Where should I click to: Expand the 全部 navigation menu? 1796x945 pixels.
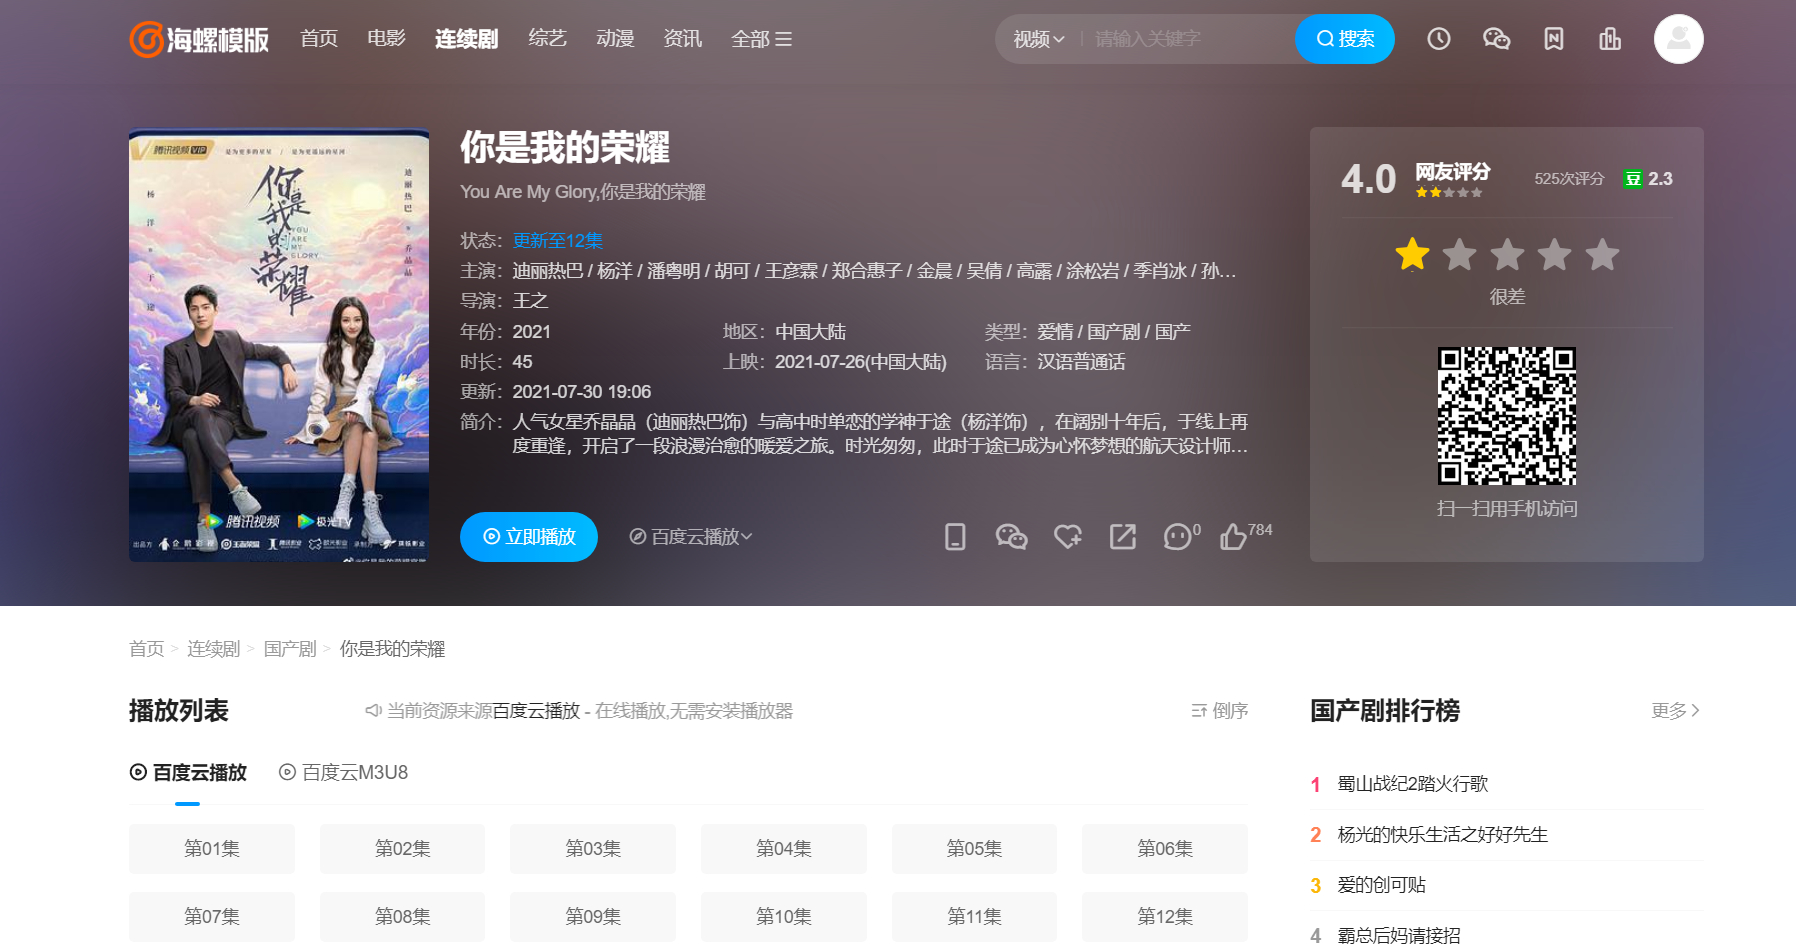(761, 39)
